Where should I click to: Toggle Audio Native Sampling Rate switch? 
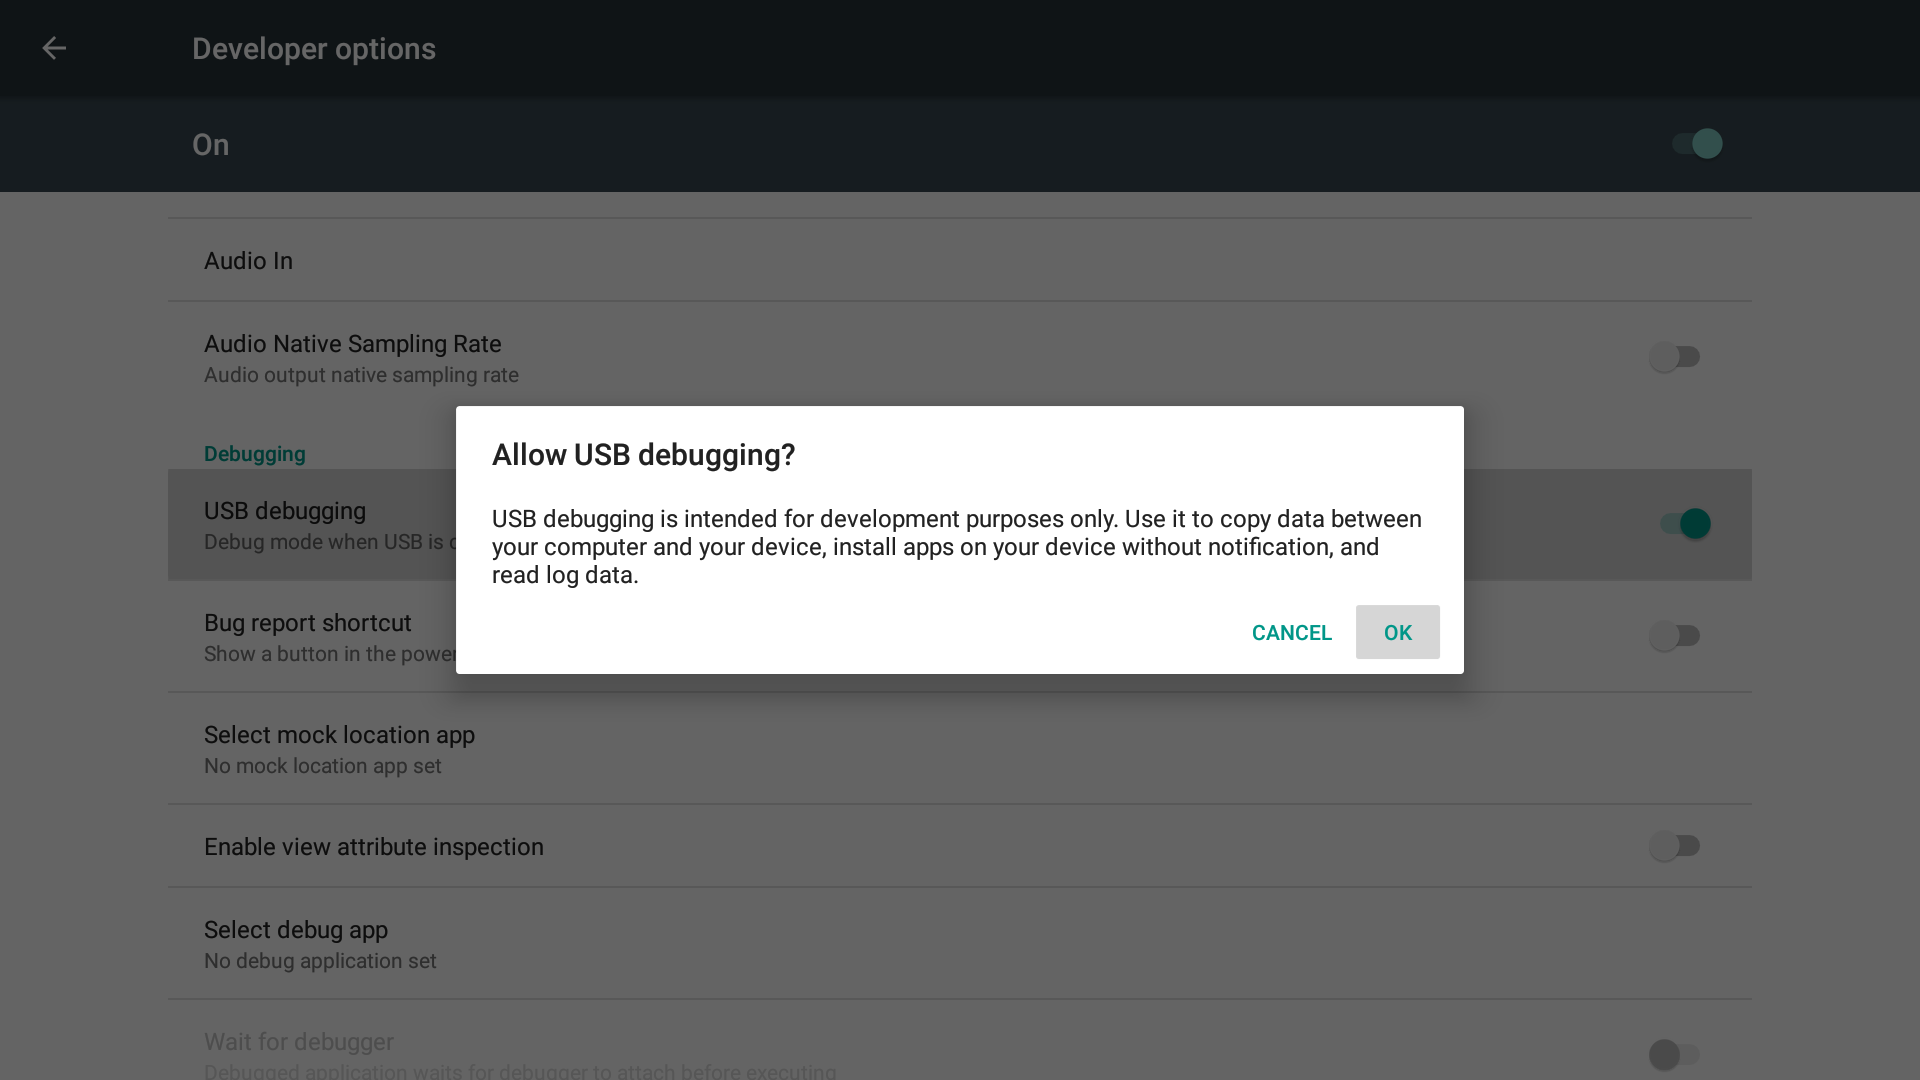1675,357
